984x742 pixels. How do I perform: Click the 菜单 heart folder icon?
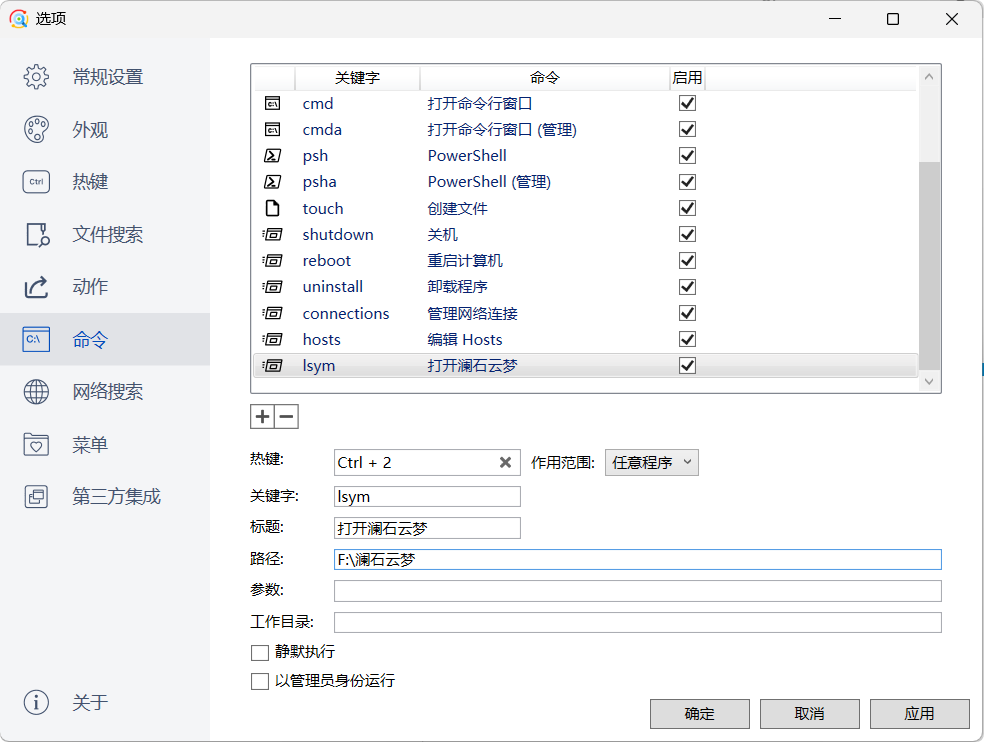pyautogui.click(x=36, y=444)
